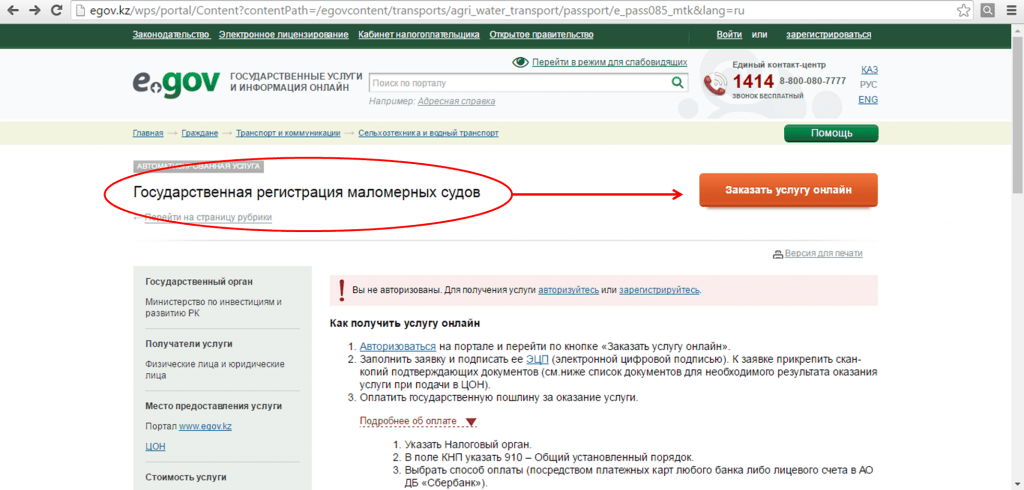Click the printer icon for print version
Image resolution: width=1024 pixels, height=490 pixels.
coord(779,254)
